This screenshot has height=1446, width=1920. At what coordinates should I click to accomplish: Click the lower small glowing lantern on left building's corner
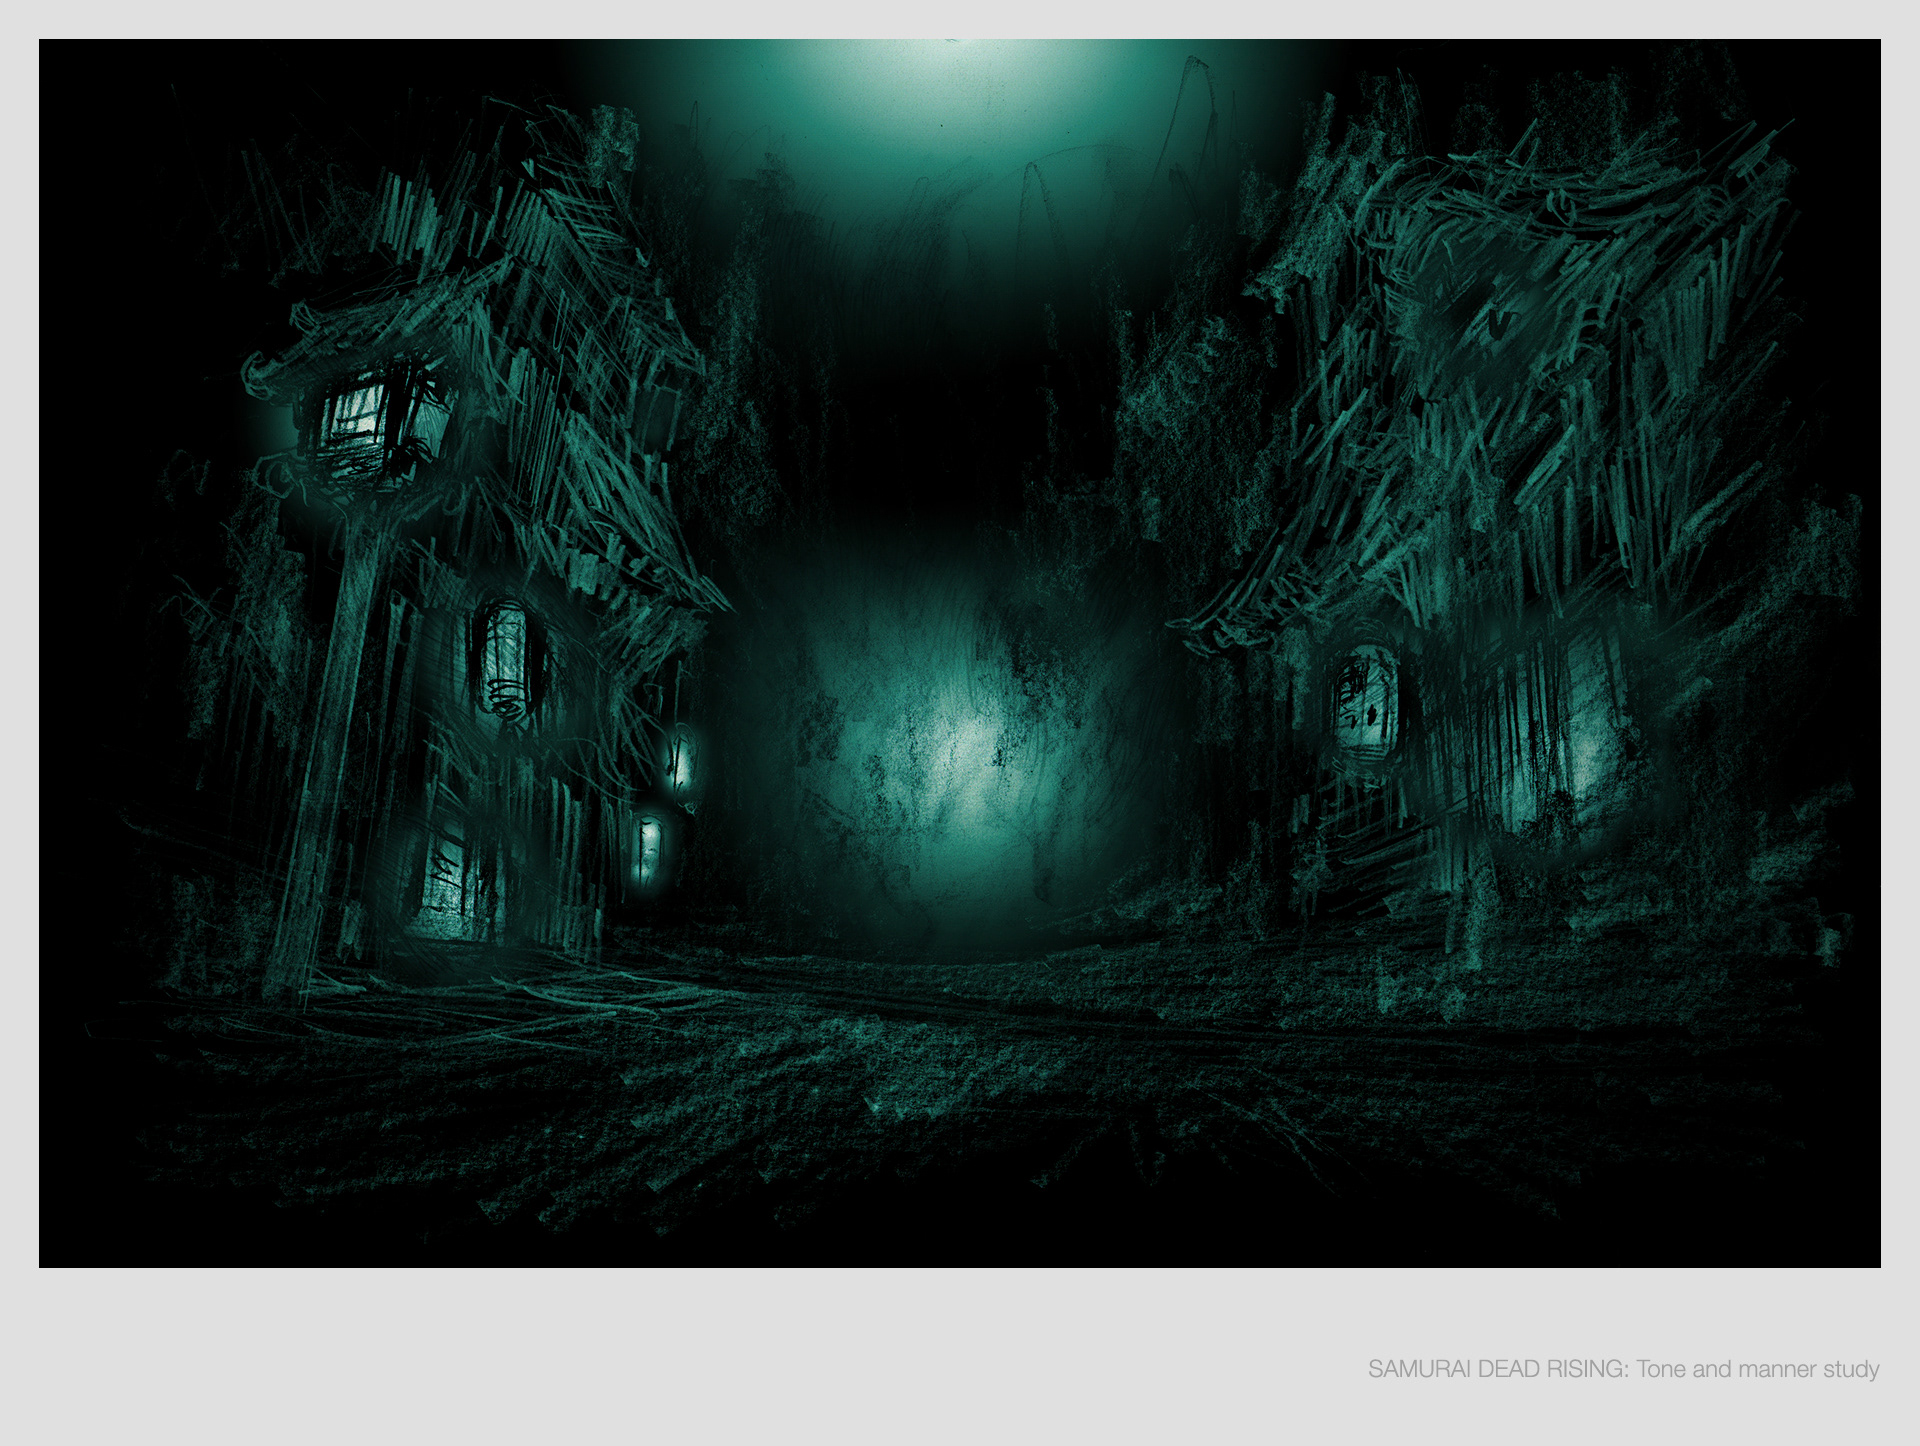650,848
